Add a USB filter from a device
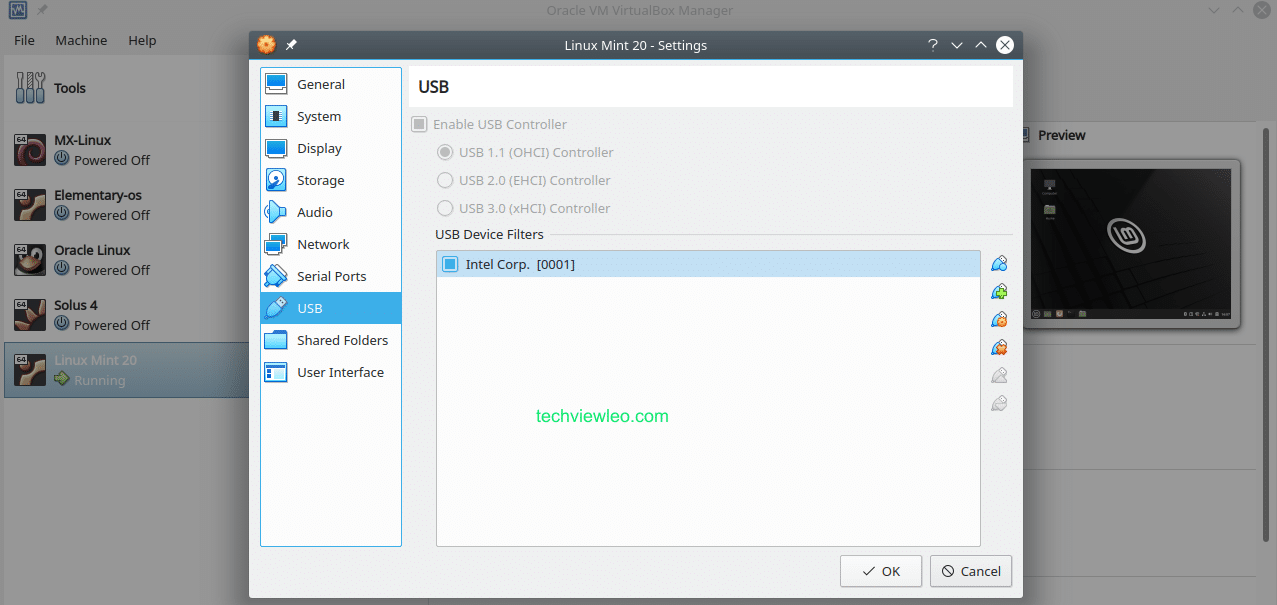This screenshot has height=605, width=1277. tap(999, 291)
